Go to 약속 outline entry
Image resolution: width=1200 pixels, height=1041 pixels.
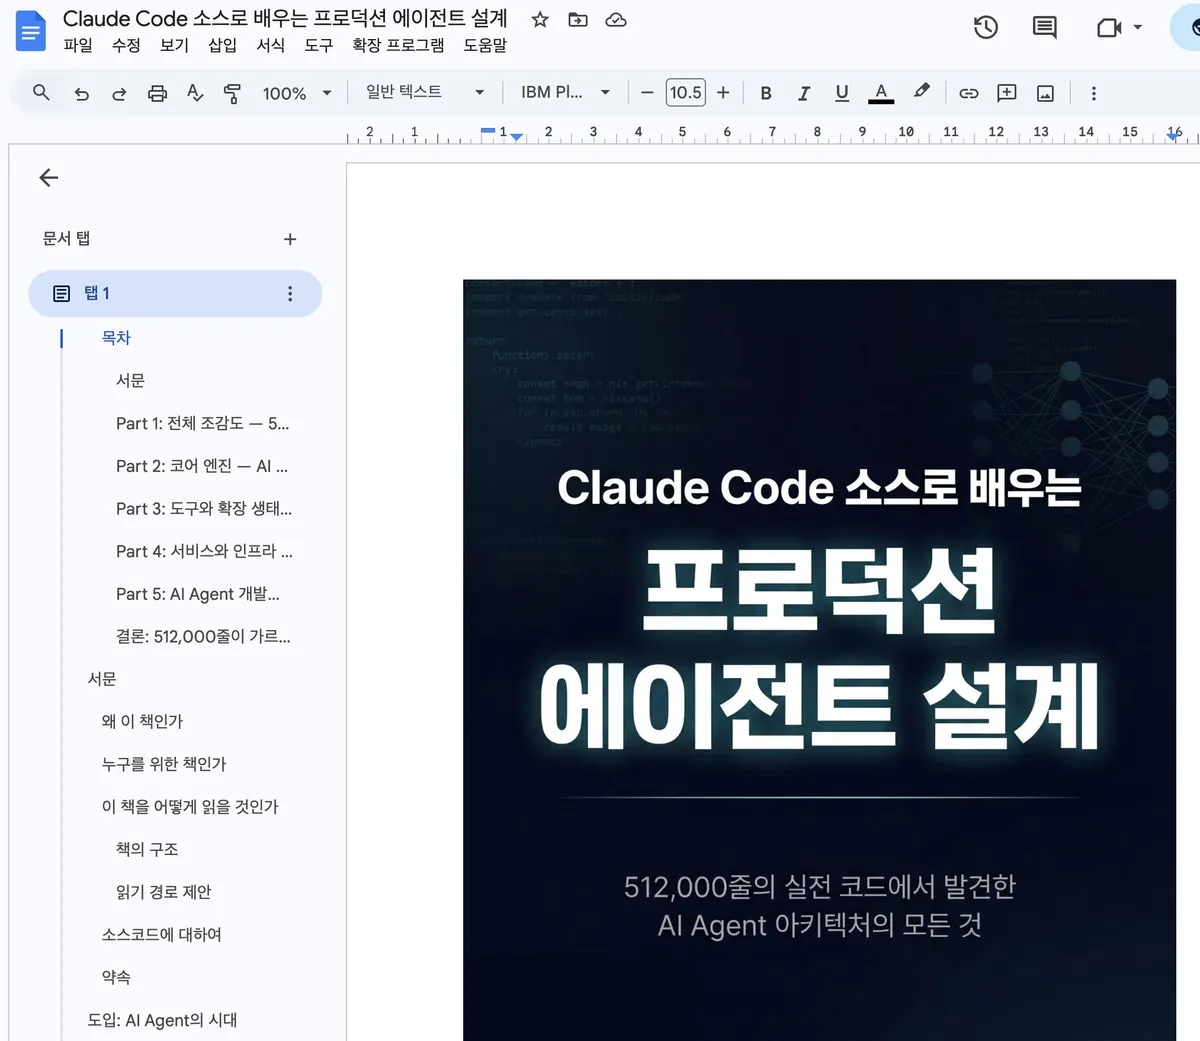(x=116, y=978)
